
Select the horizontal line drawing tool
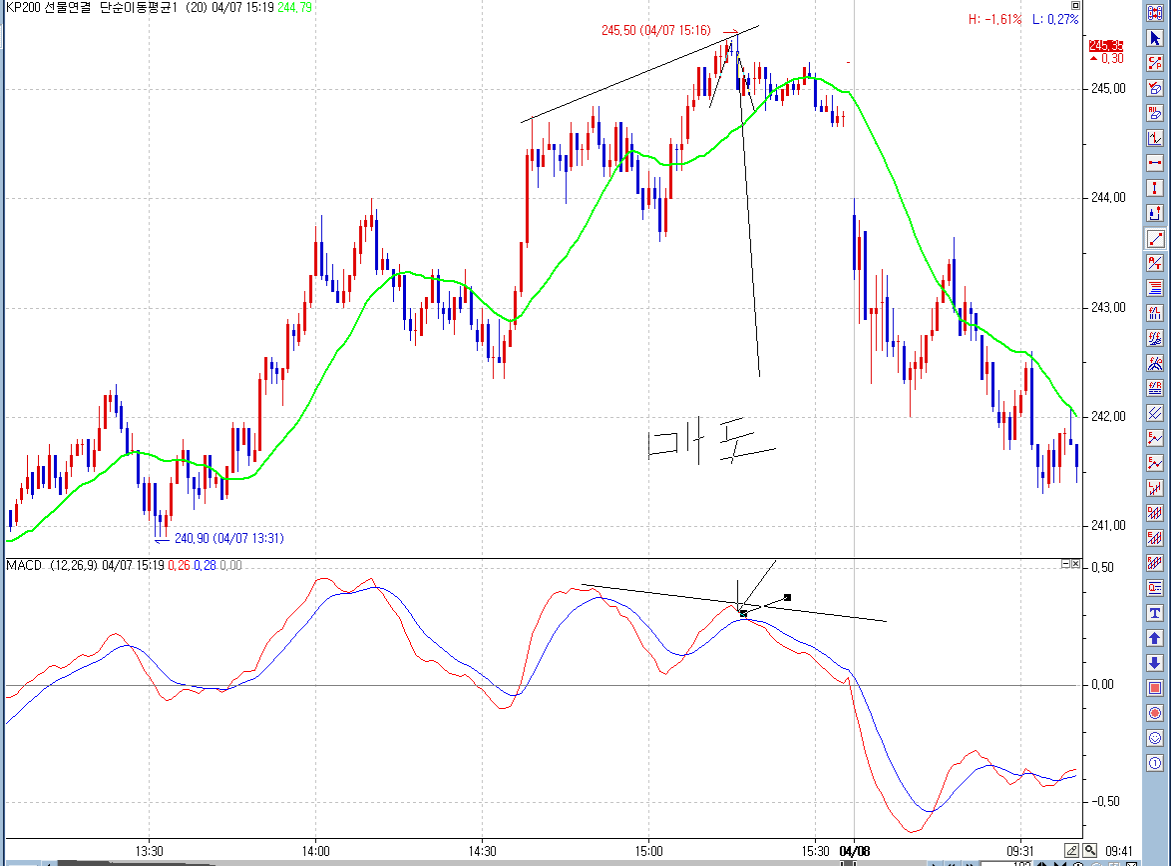coord(1155,163)
